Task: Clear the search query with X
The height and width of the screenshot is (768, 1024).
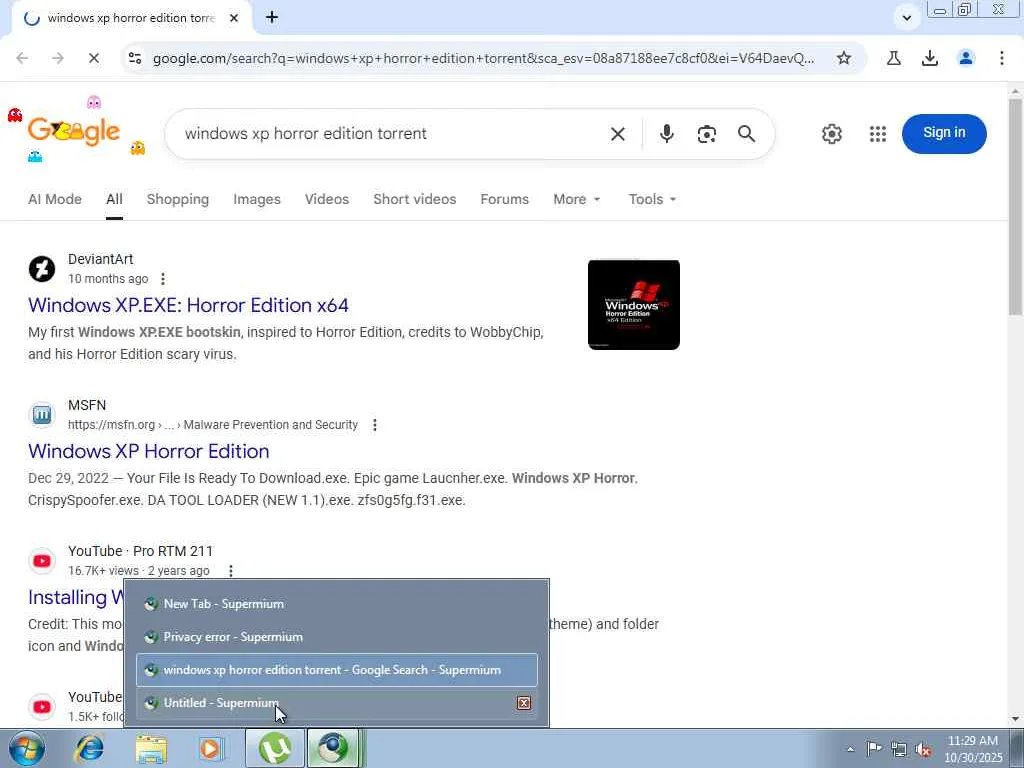Action: (618, 134)
